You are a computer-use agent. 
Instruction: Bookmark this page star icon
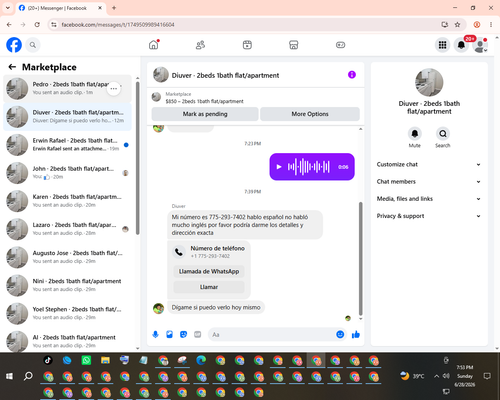pyautogui.click(x=457, y=25)
